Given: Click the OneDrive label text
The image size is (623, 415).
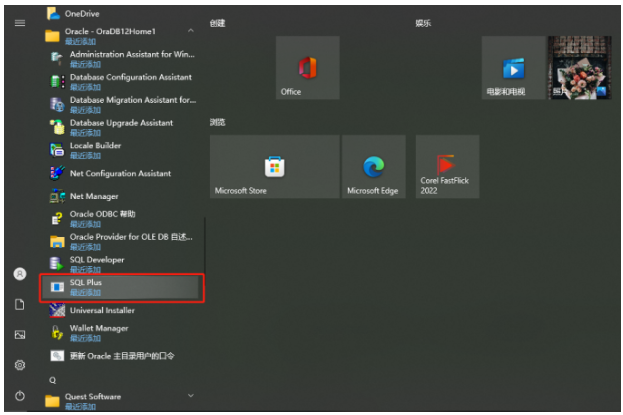Looking at the screenshot, I should 82,14.
